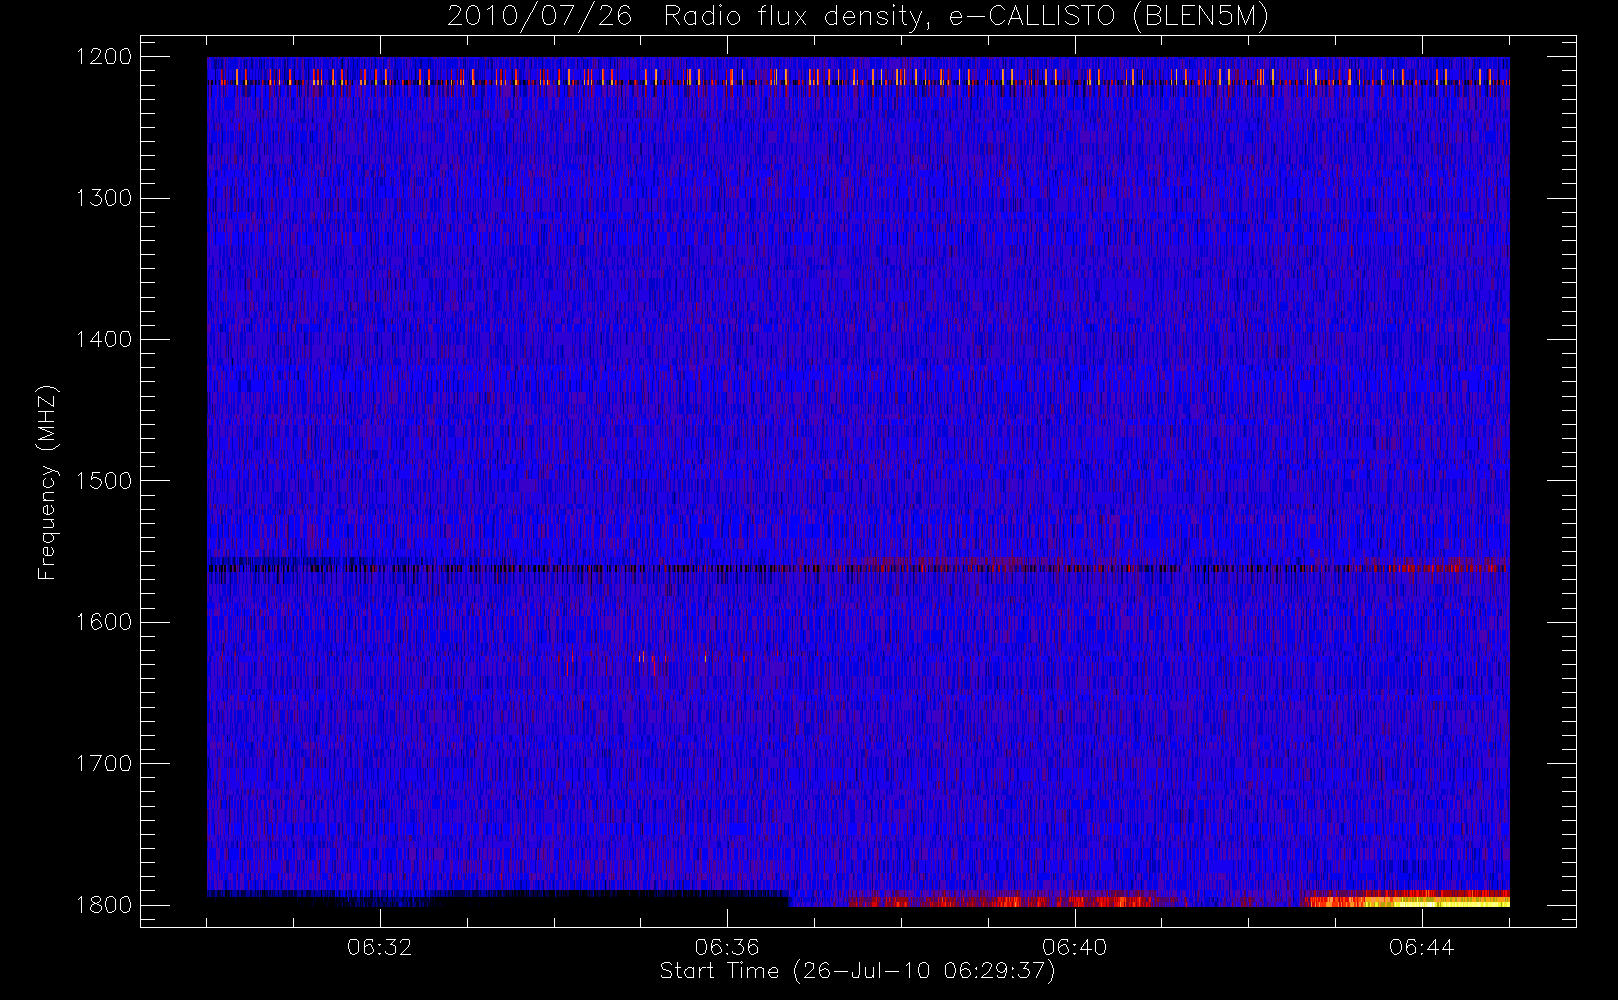The height and width of the screenshot is (1000, 1618).
Task: Click the 06:36 time tick label
Action: pyautogui.click(x=727, y=947)
